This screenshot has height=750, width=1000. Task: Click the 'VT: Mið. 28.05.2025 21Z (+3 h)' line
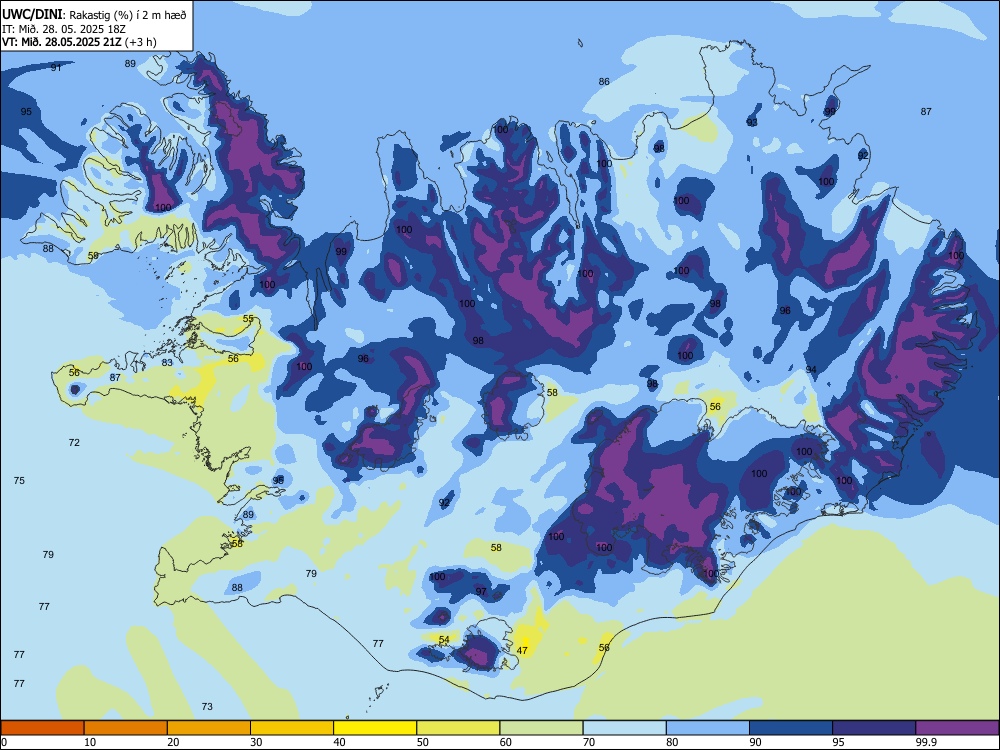click(79, 42)
